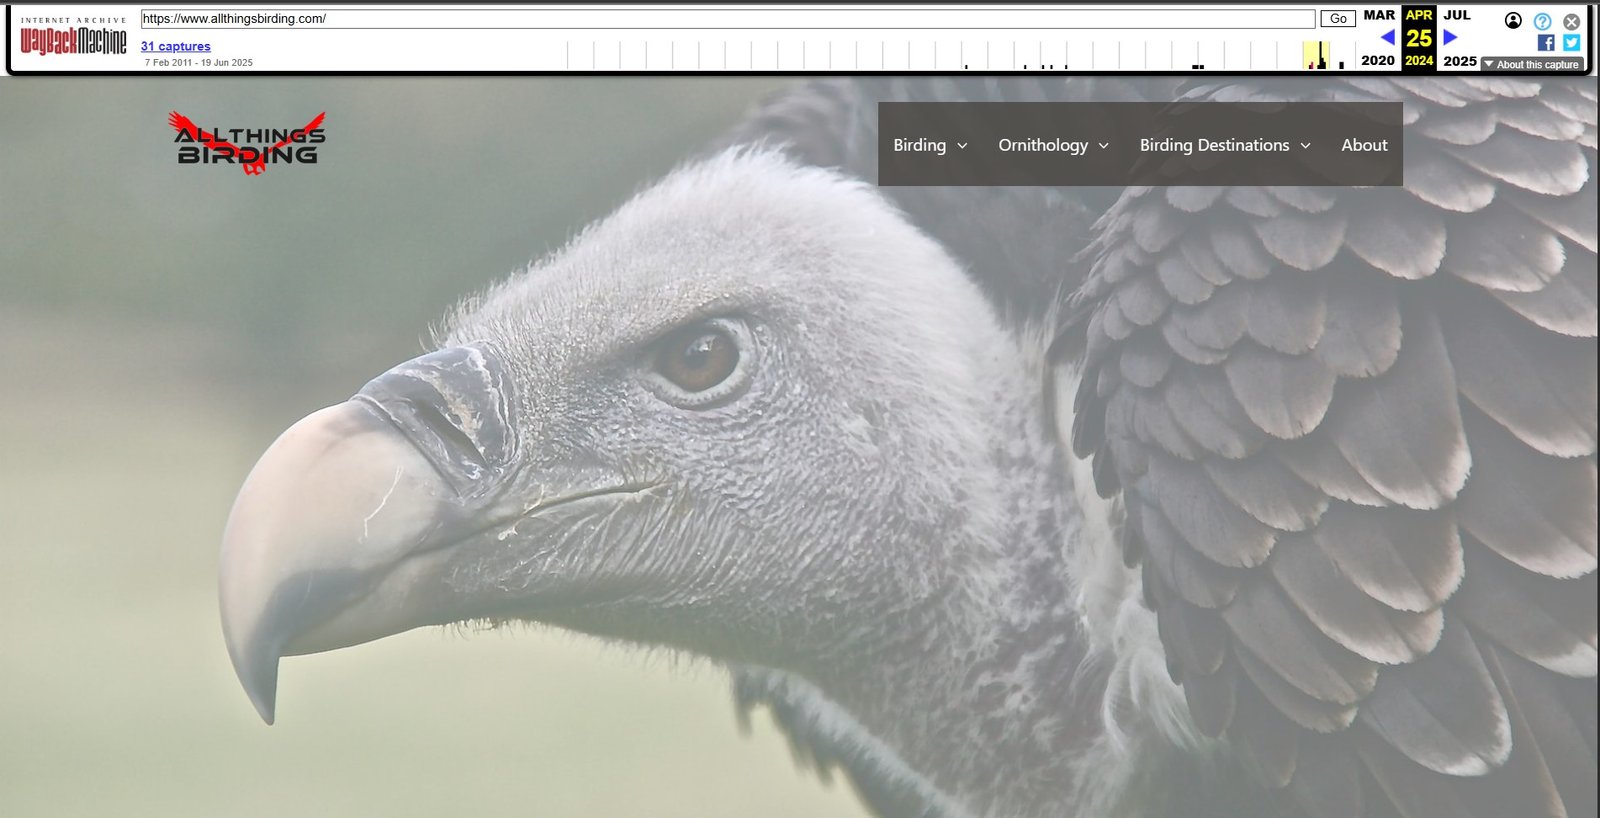The width and height of the screenshot is (1600, 818).
Task: Open the All Things Birding logo home link
Action: click(248, 144)
